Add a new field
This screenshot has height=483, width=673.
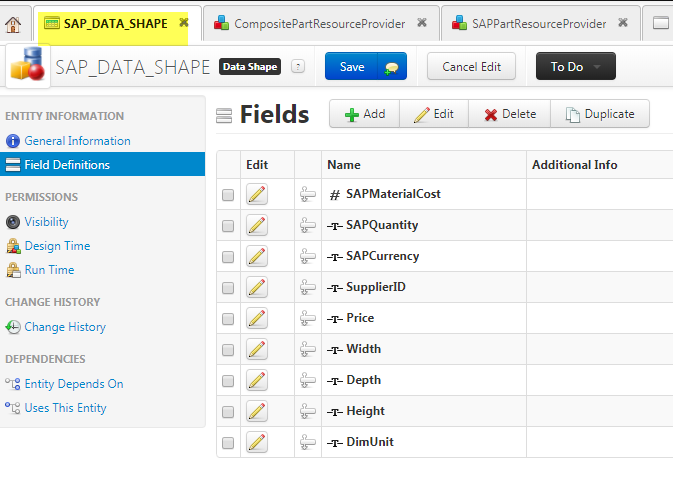[x=364, y=114]
